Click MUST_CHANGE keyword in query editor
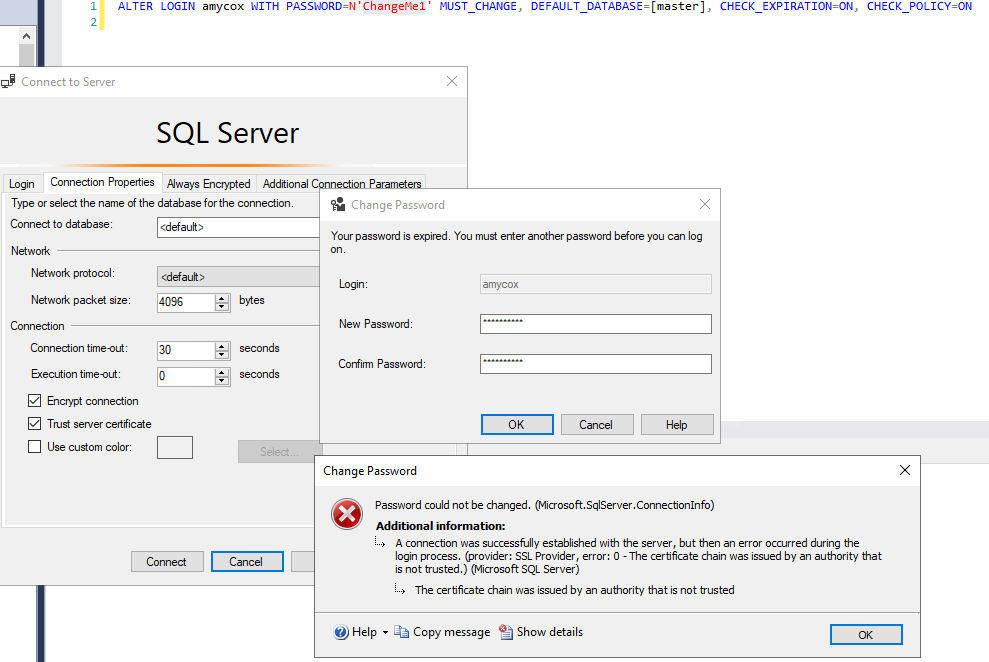The image size is (989, 662). 478,6
